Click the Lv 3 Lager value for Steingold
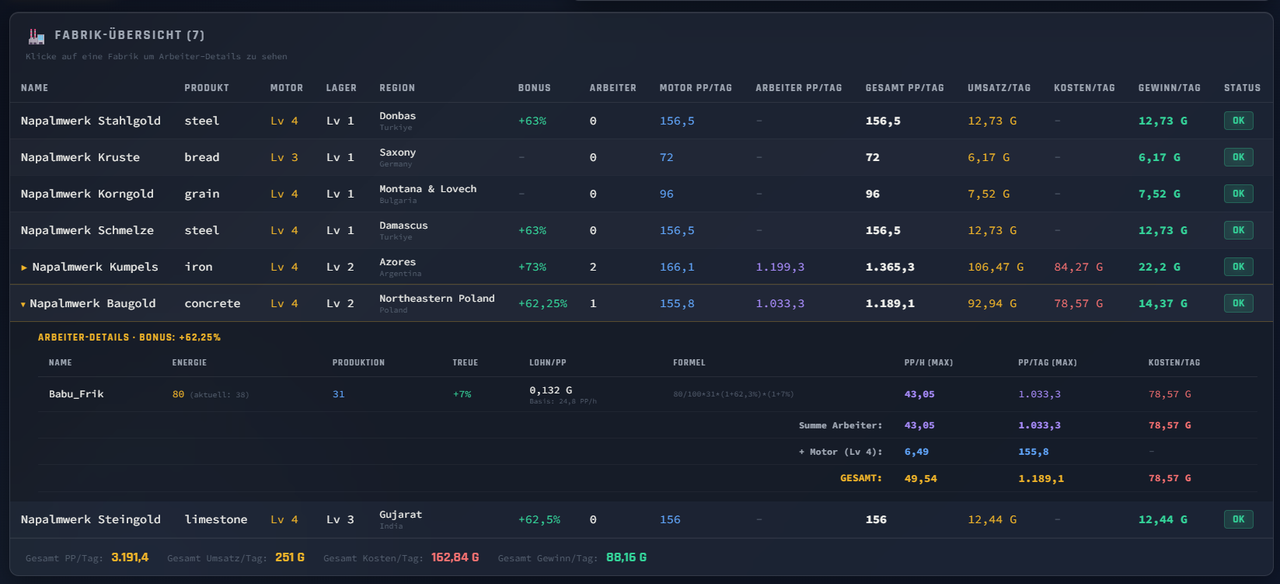Viewport: 1280px width, 584px height. [x=340, y=520]
